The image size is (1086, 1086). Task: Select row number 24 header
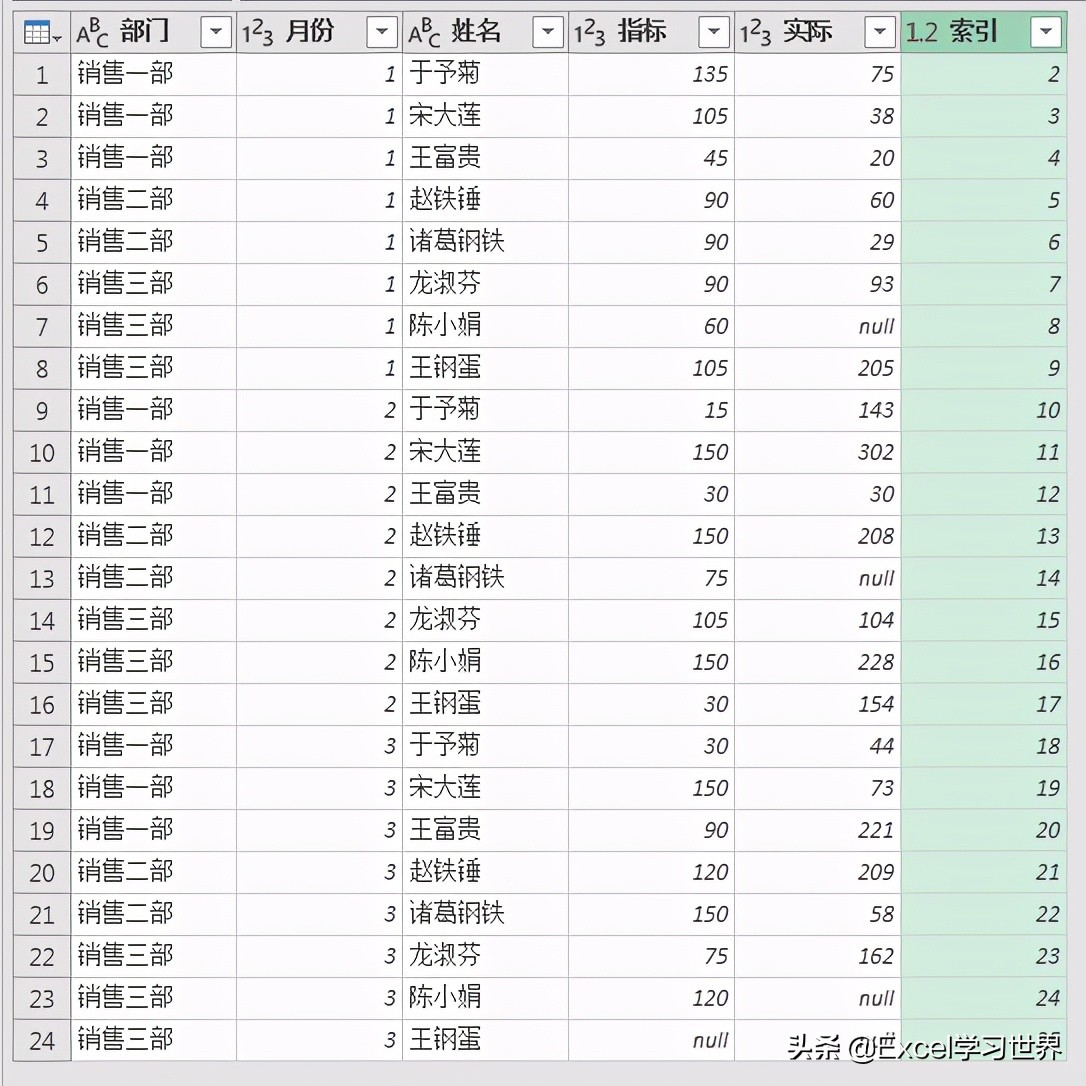42,1041
